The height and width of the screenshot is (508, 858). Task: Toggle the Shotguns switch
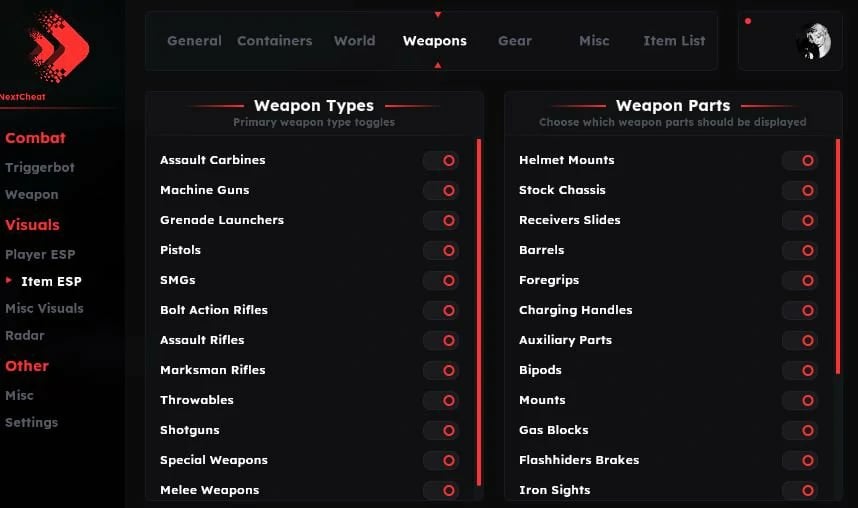tap(441, 430)
